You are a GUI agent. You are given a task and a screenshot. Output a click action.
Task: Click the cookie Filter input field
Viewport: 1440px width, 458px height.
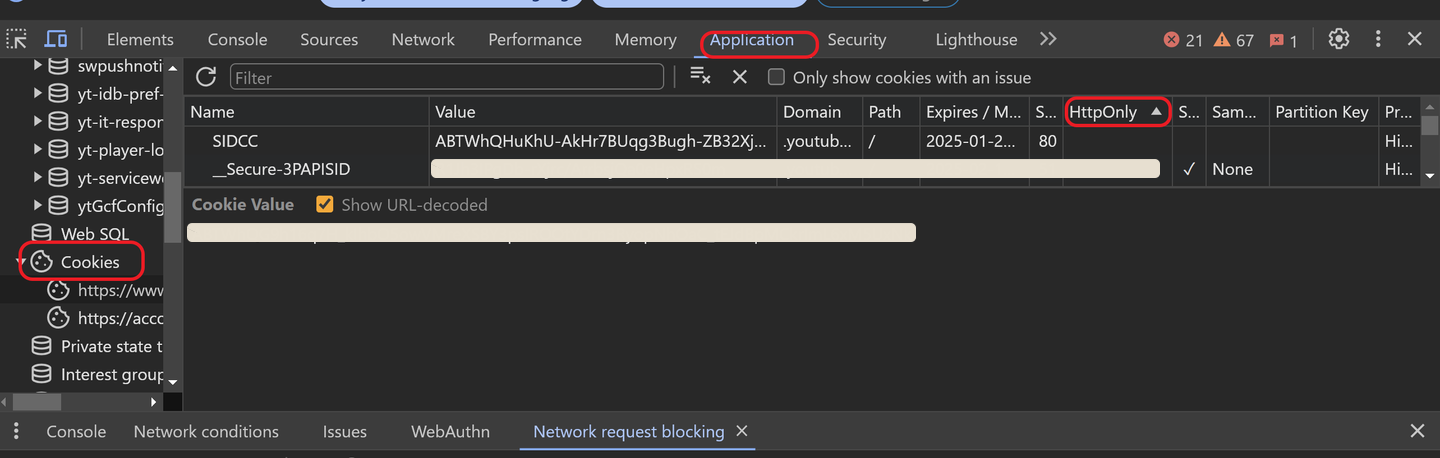click(x=446, y=78)
